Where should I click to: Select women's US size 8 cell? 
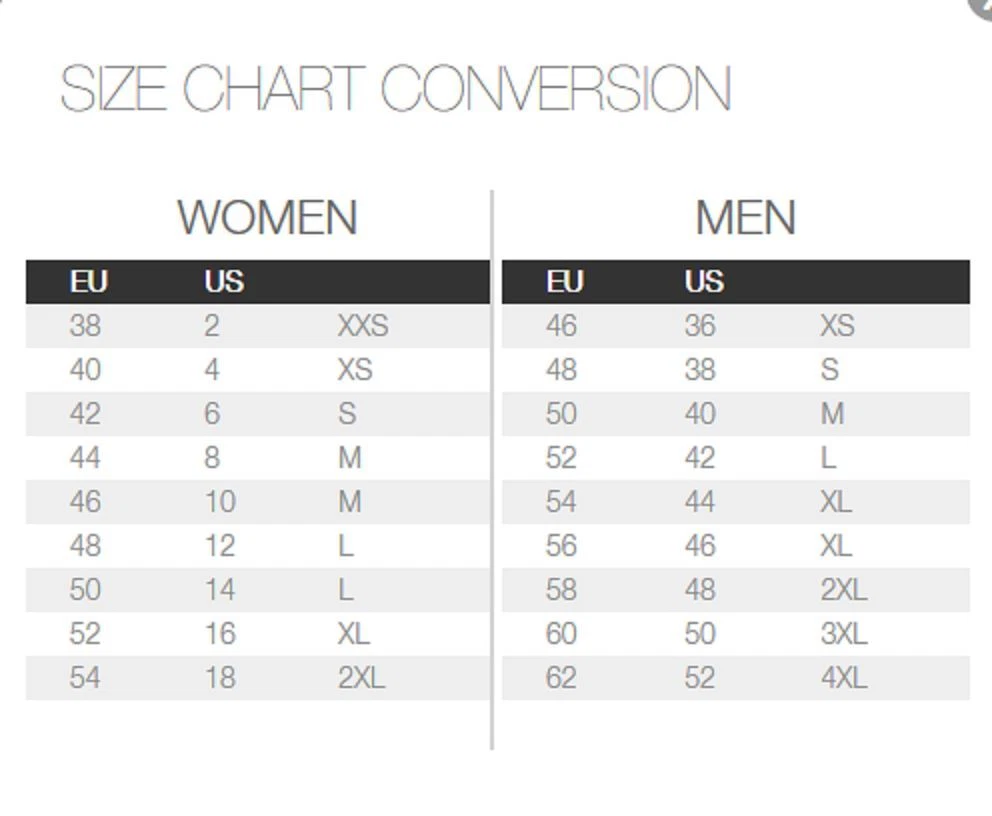tap(212, 457)
